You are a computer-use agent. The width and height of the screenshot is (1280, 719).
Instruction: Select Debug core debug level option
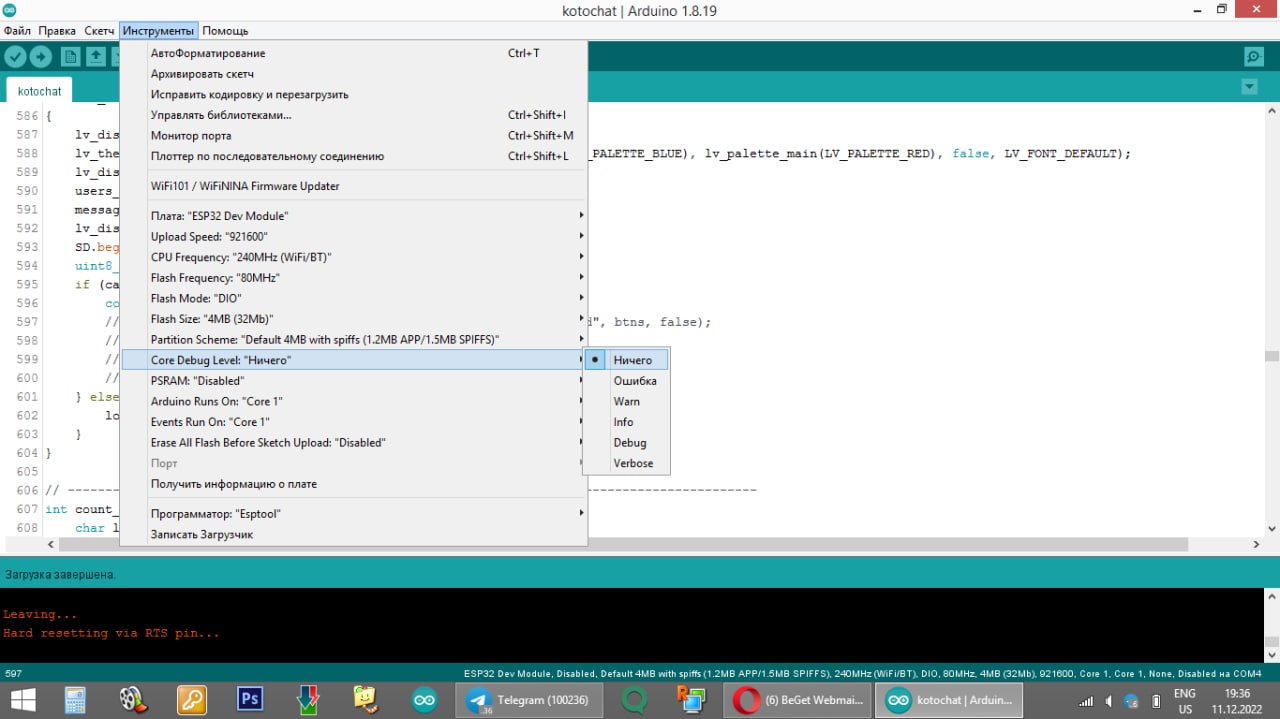(x=627, y=442)
